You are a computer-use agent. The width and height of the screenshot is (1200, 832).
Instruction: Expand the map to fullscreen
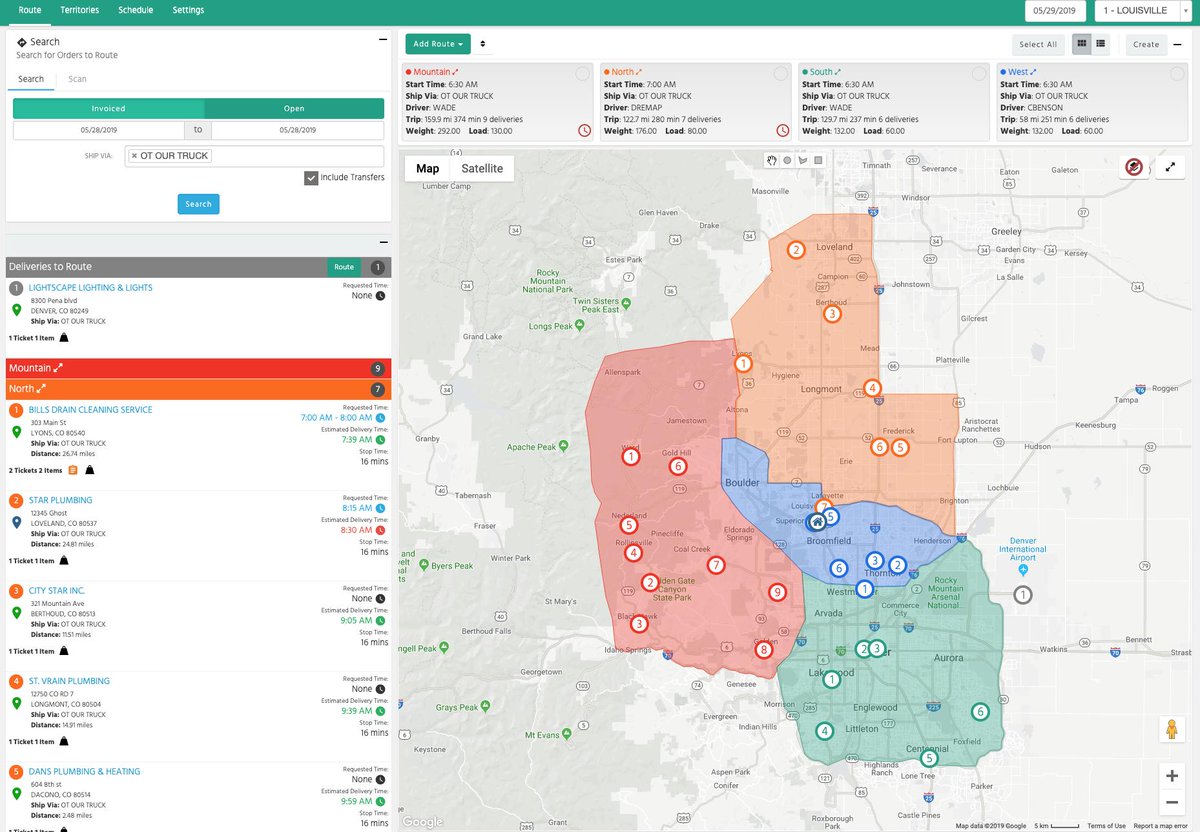point(1171,167)
